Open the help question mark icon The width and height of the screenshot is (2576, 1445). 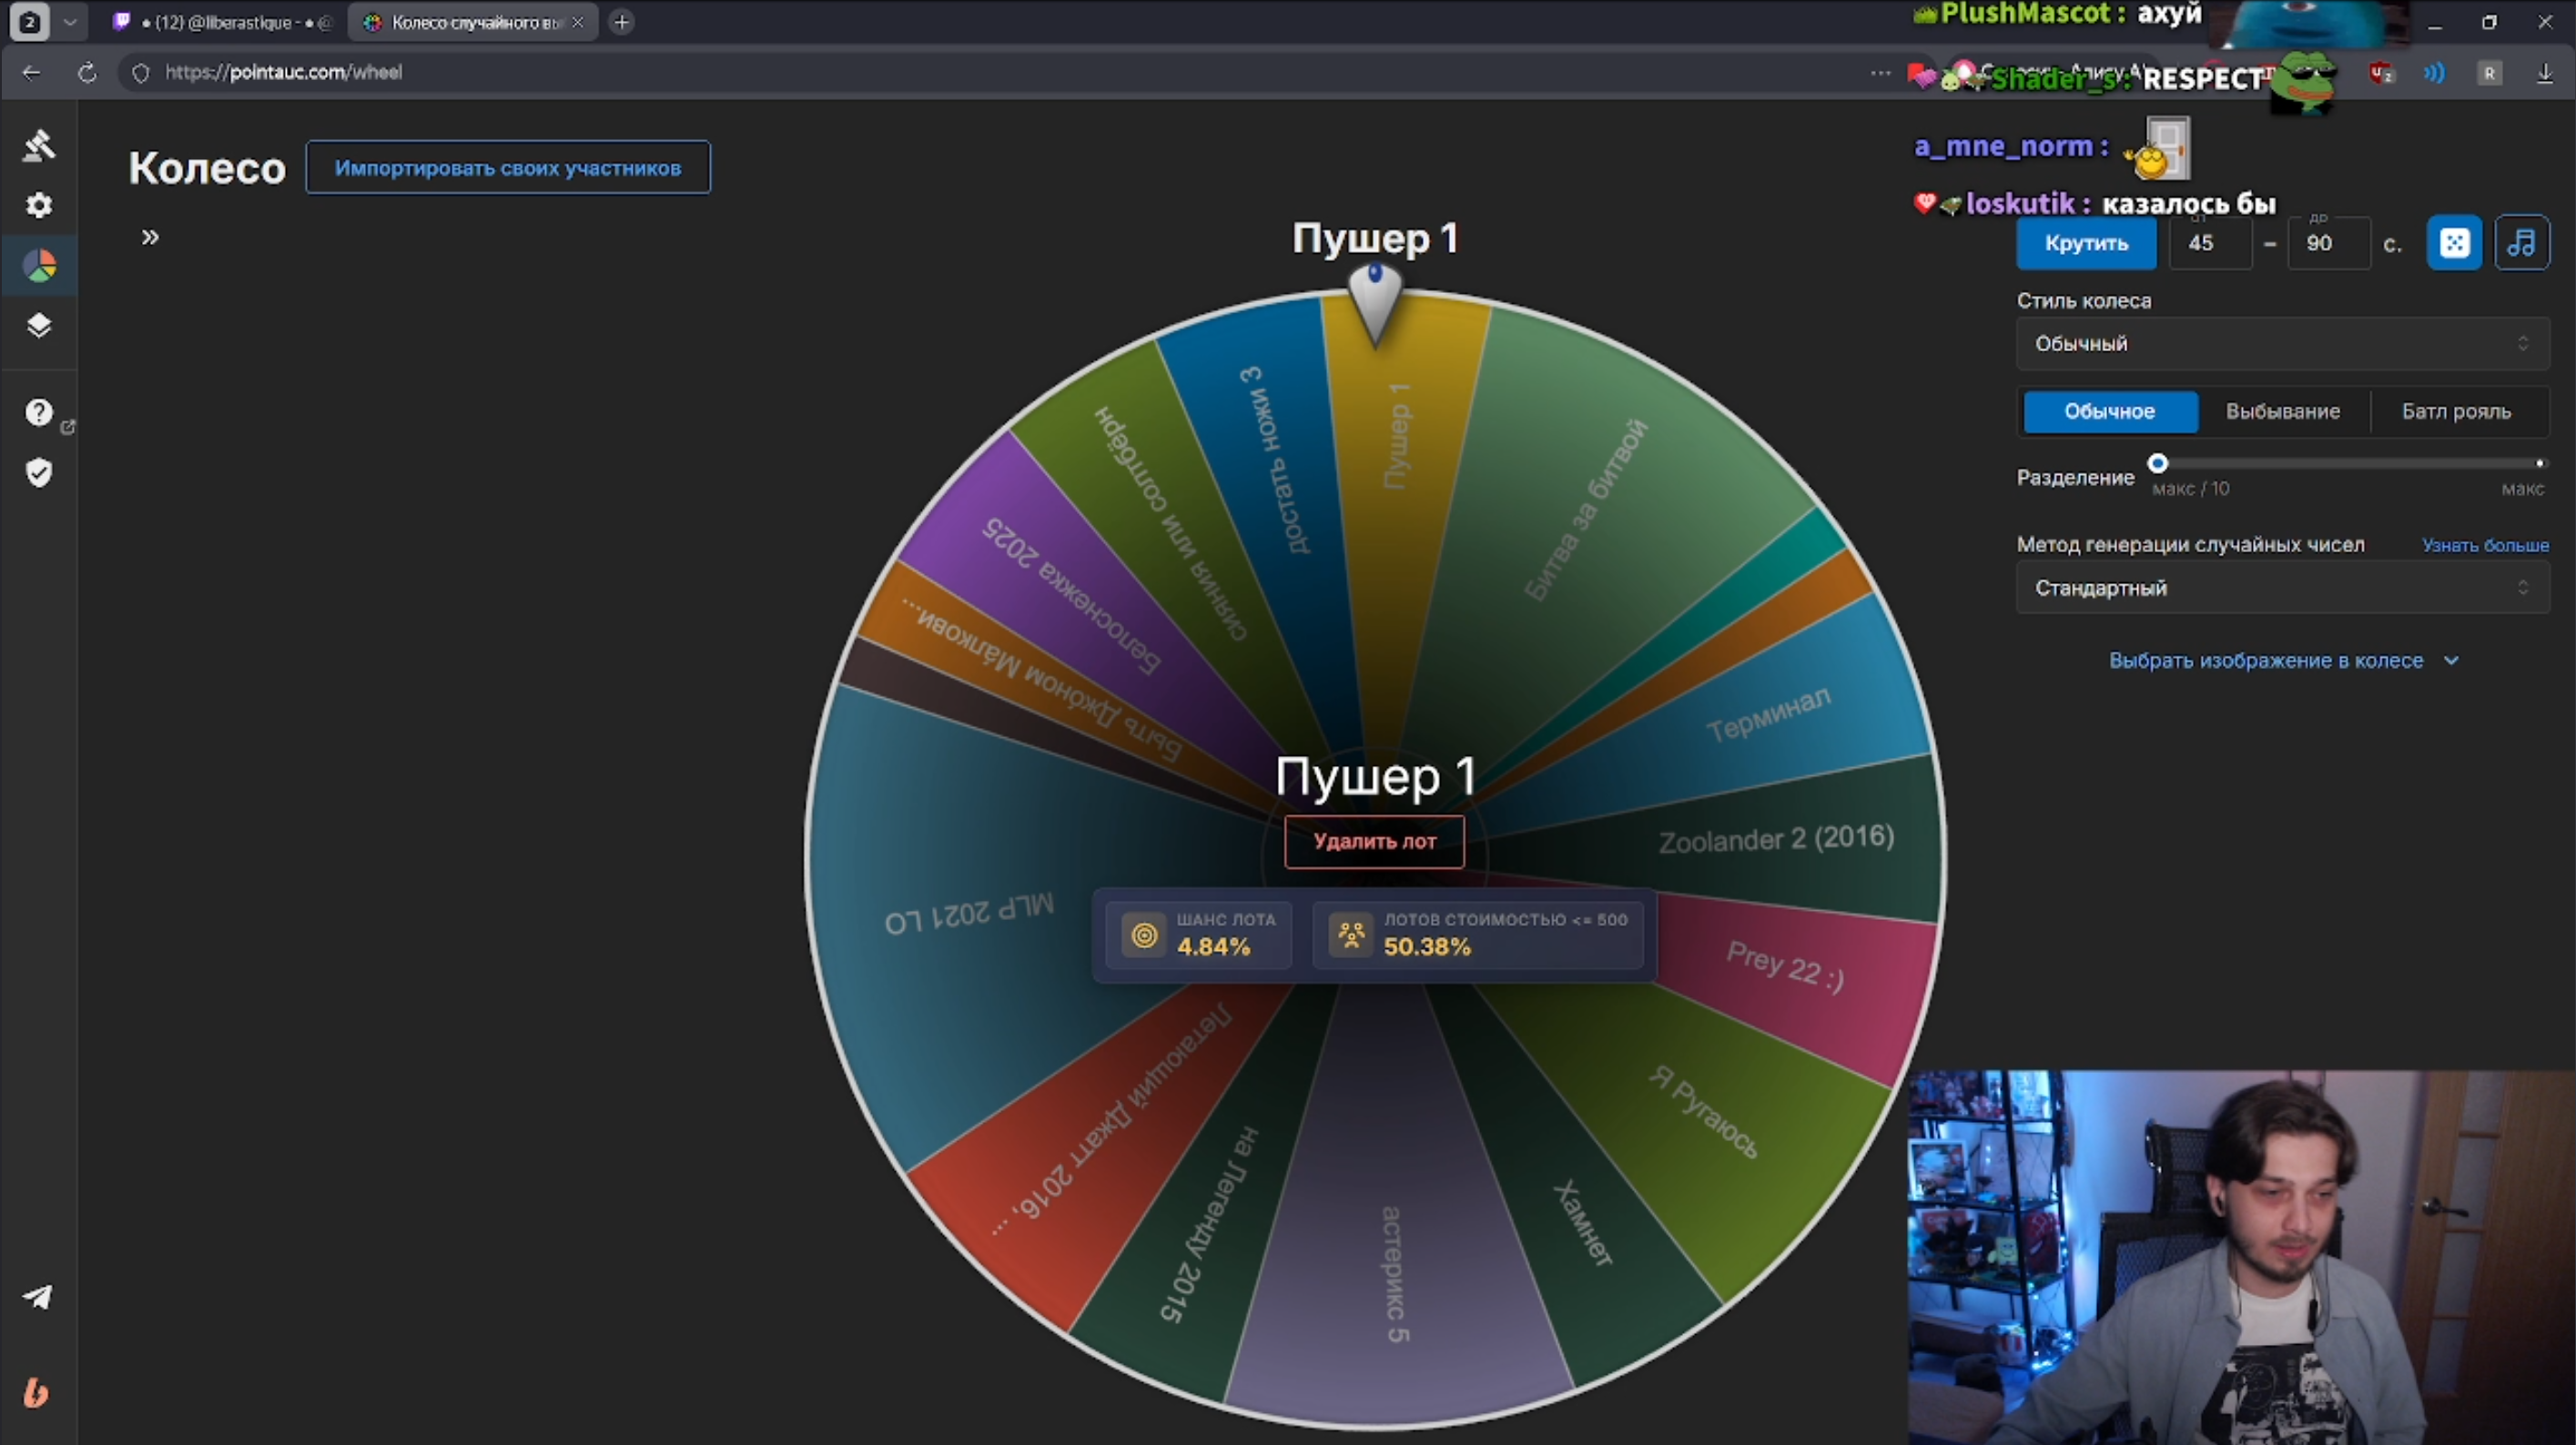[x=39, y=412]
